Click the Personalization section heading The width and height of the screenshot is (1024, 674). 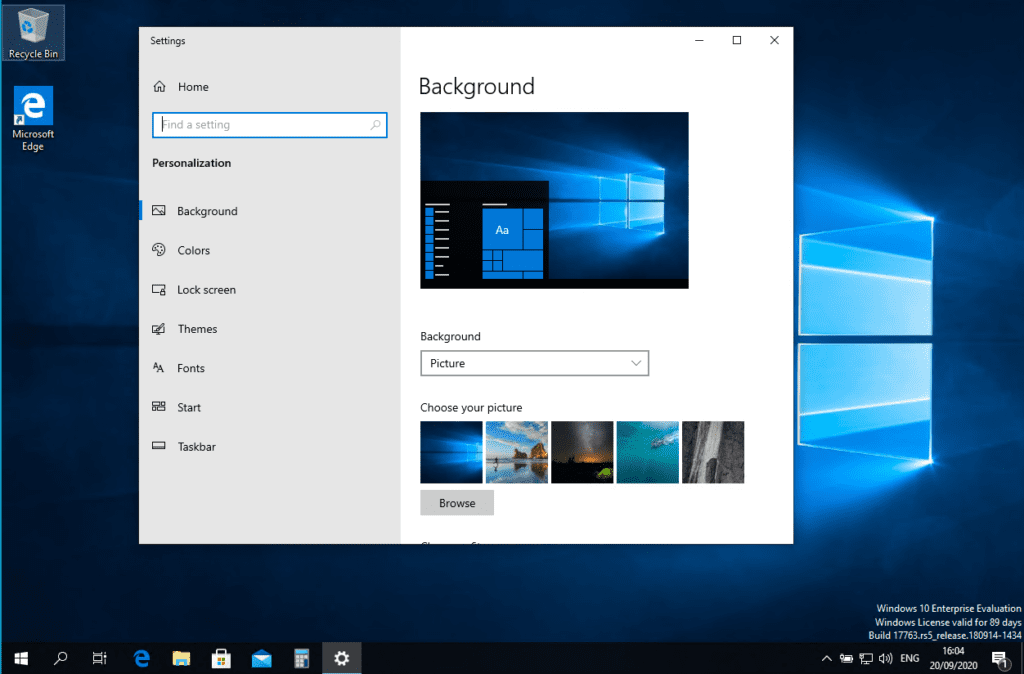pyautogui.click(x=191, y=163)
